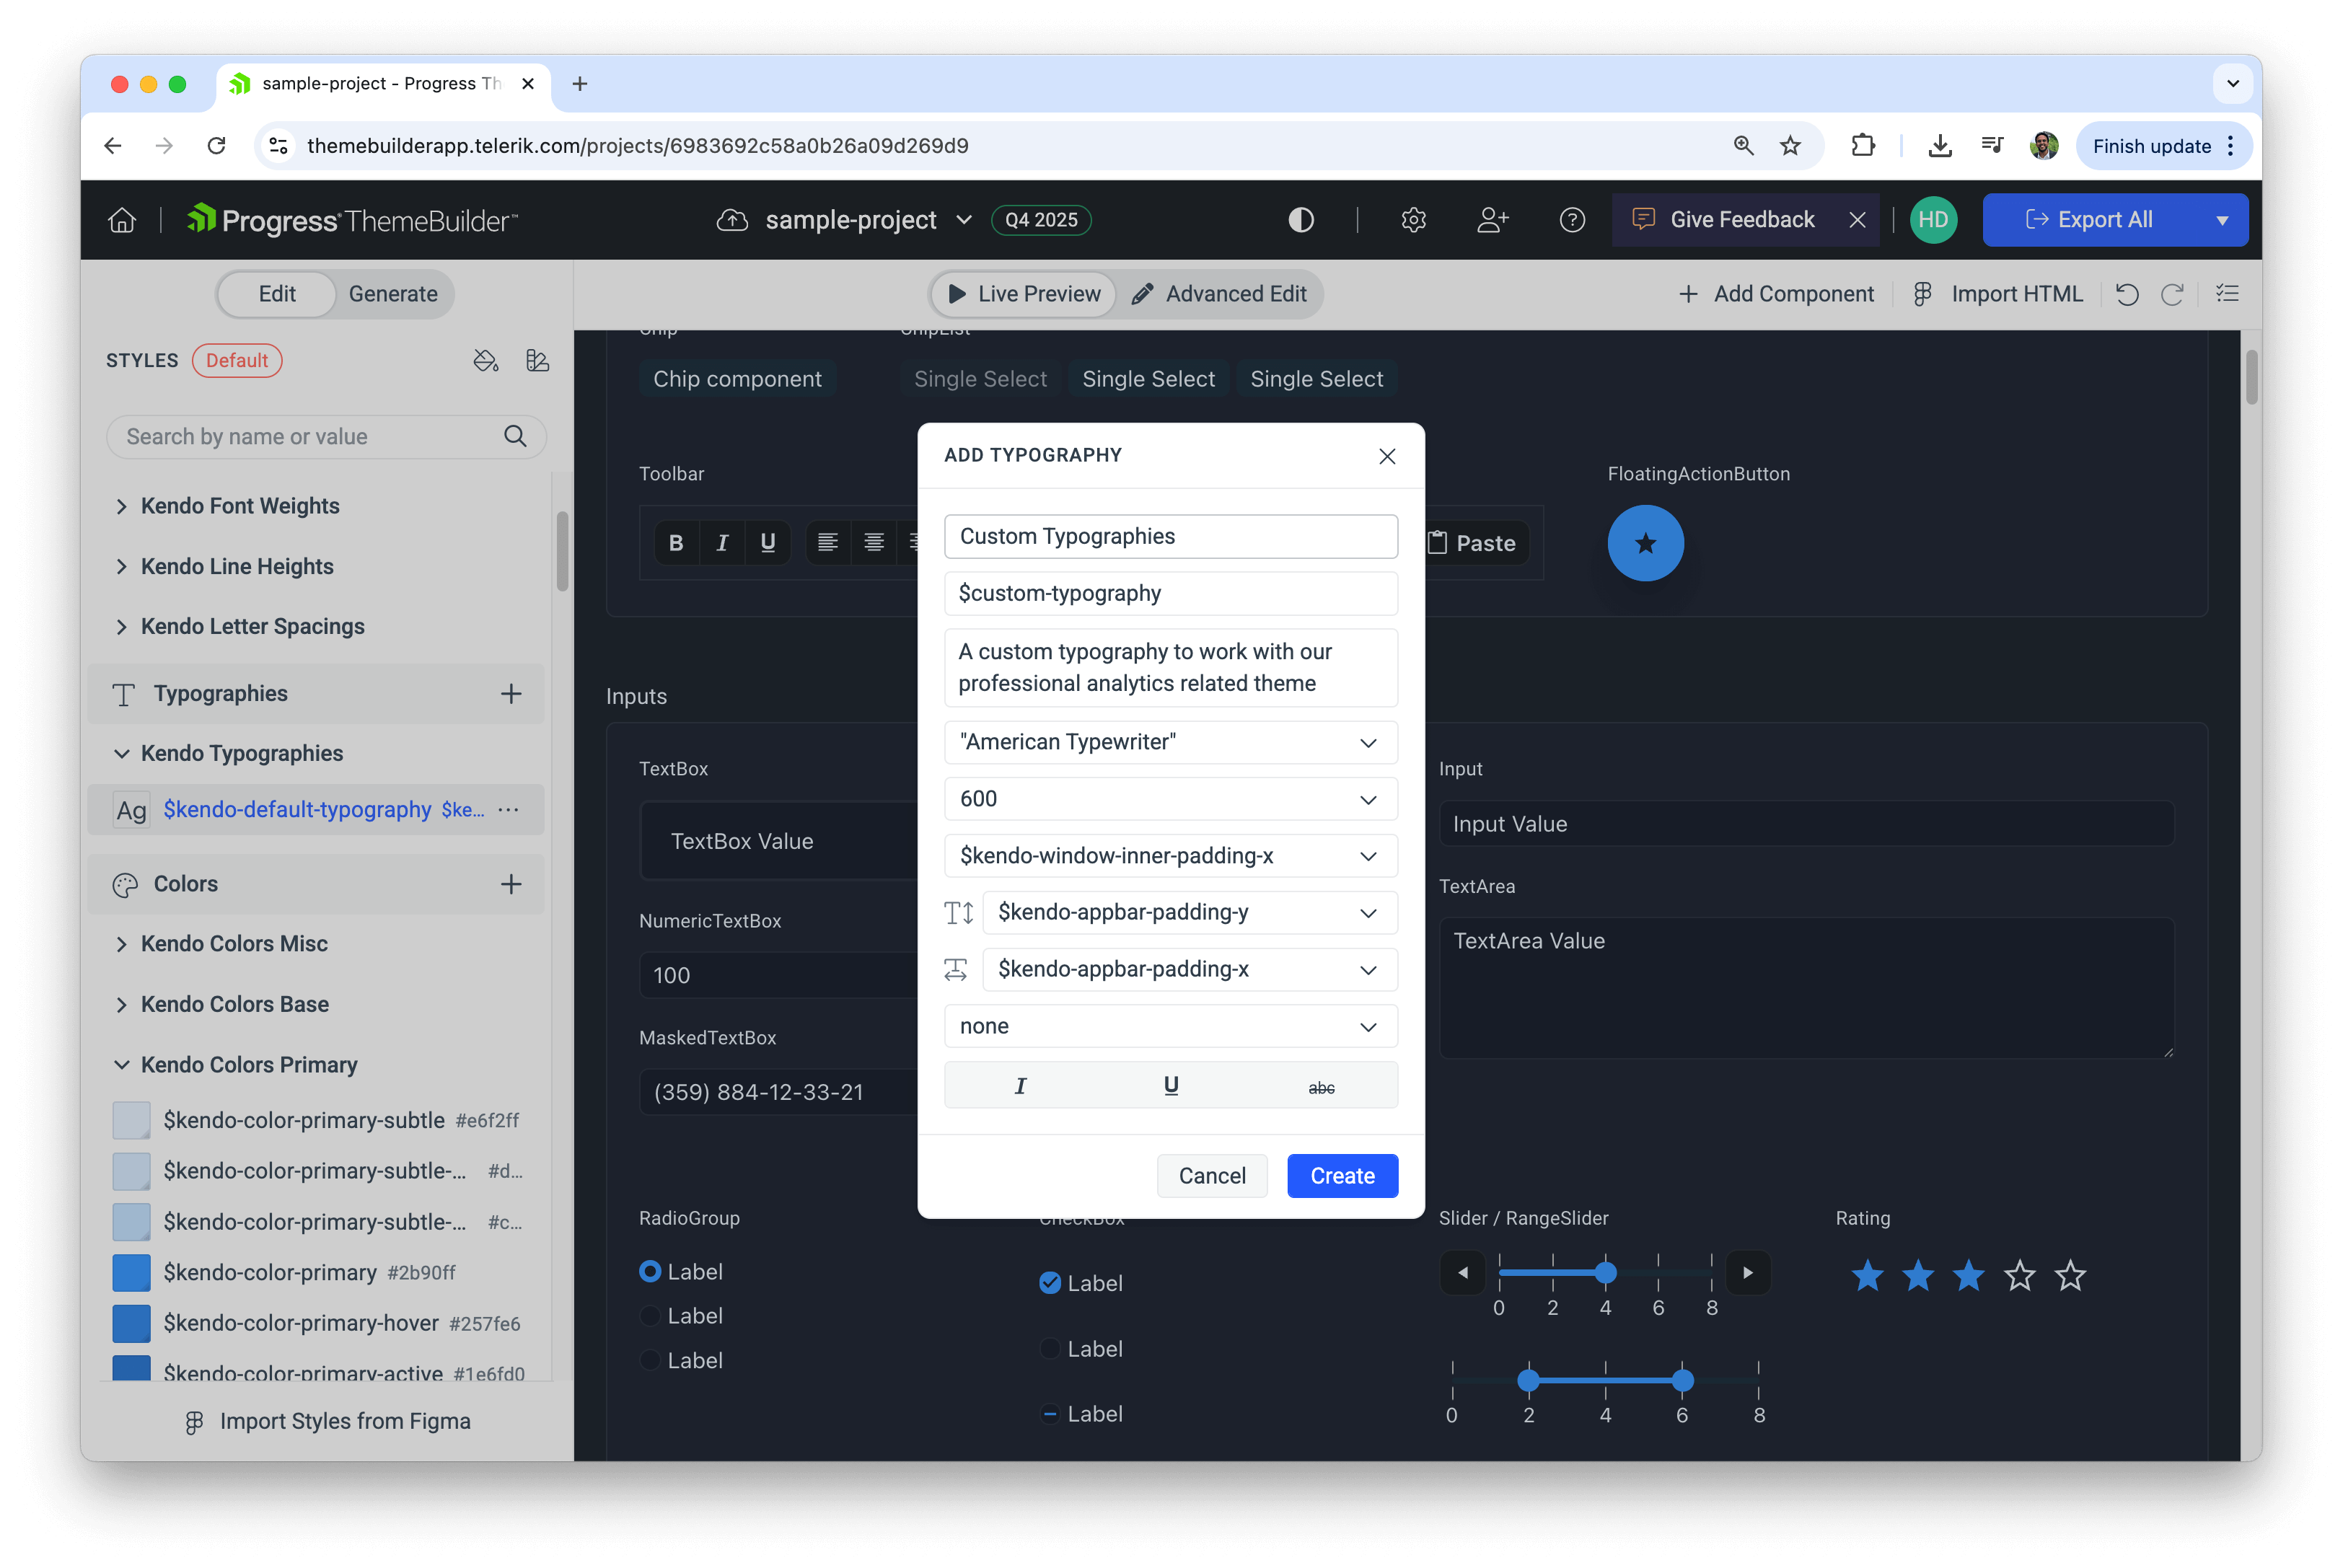Viewport: 2343px width, 1568px height.
Task: Open the $kendo-appbar-padding-x dropdown
Action: (1190, 969)
